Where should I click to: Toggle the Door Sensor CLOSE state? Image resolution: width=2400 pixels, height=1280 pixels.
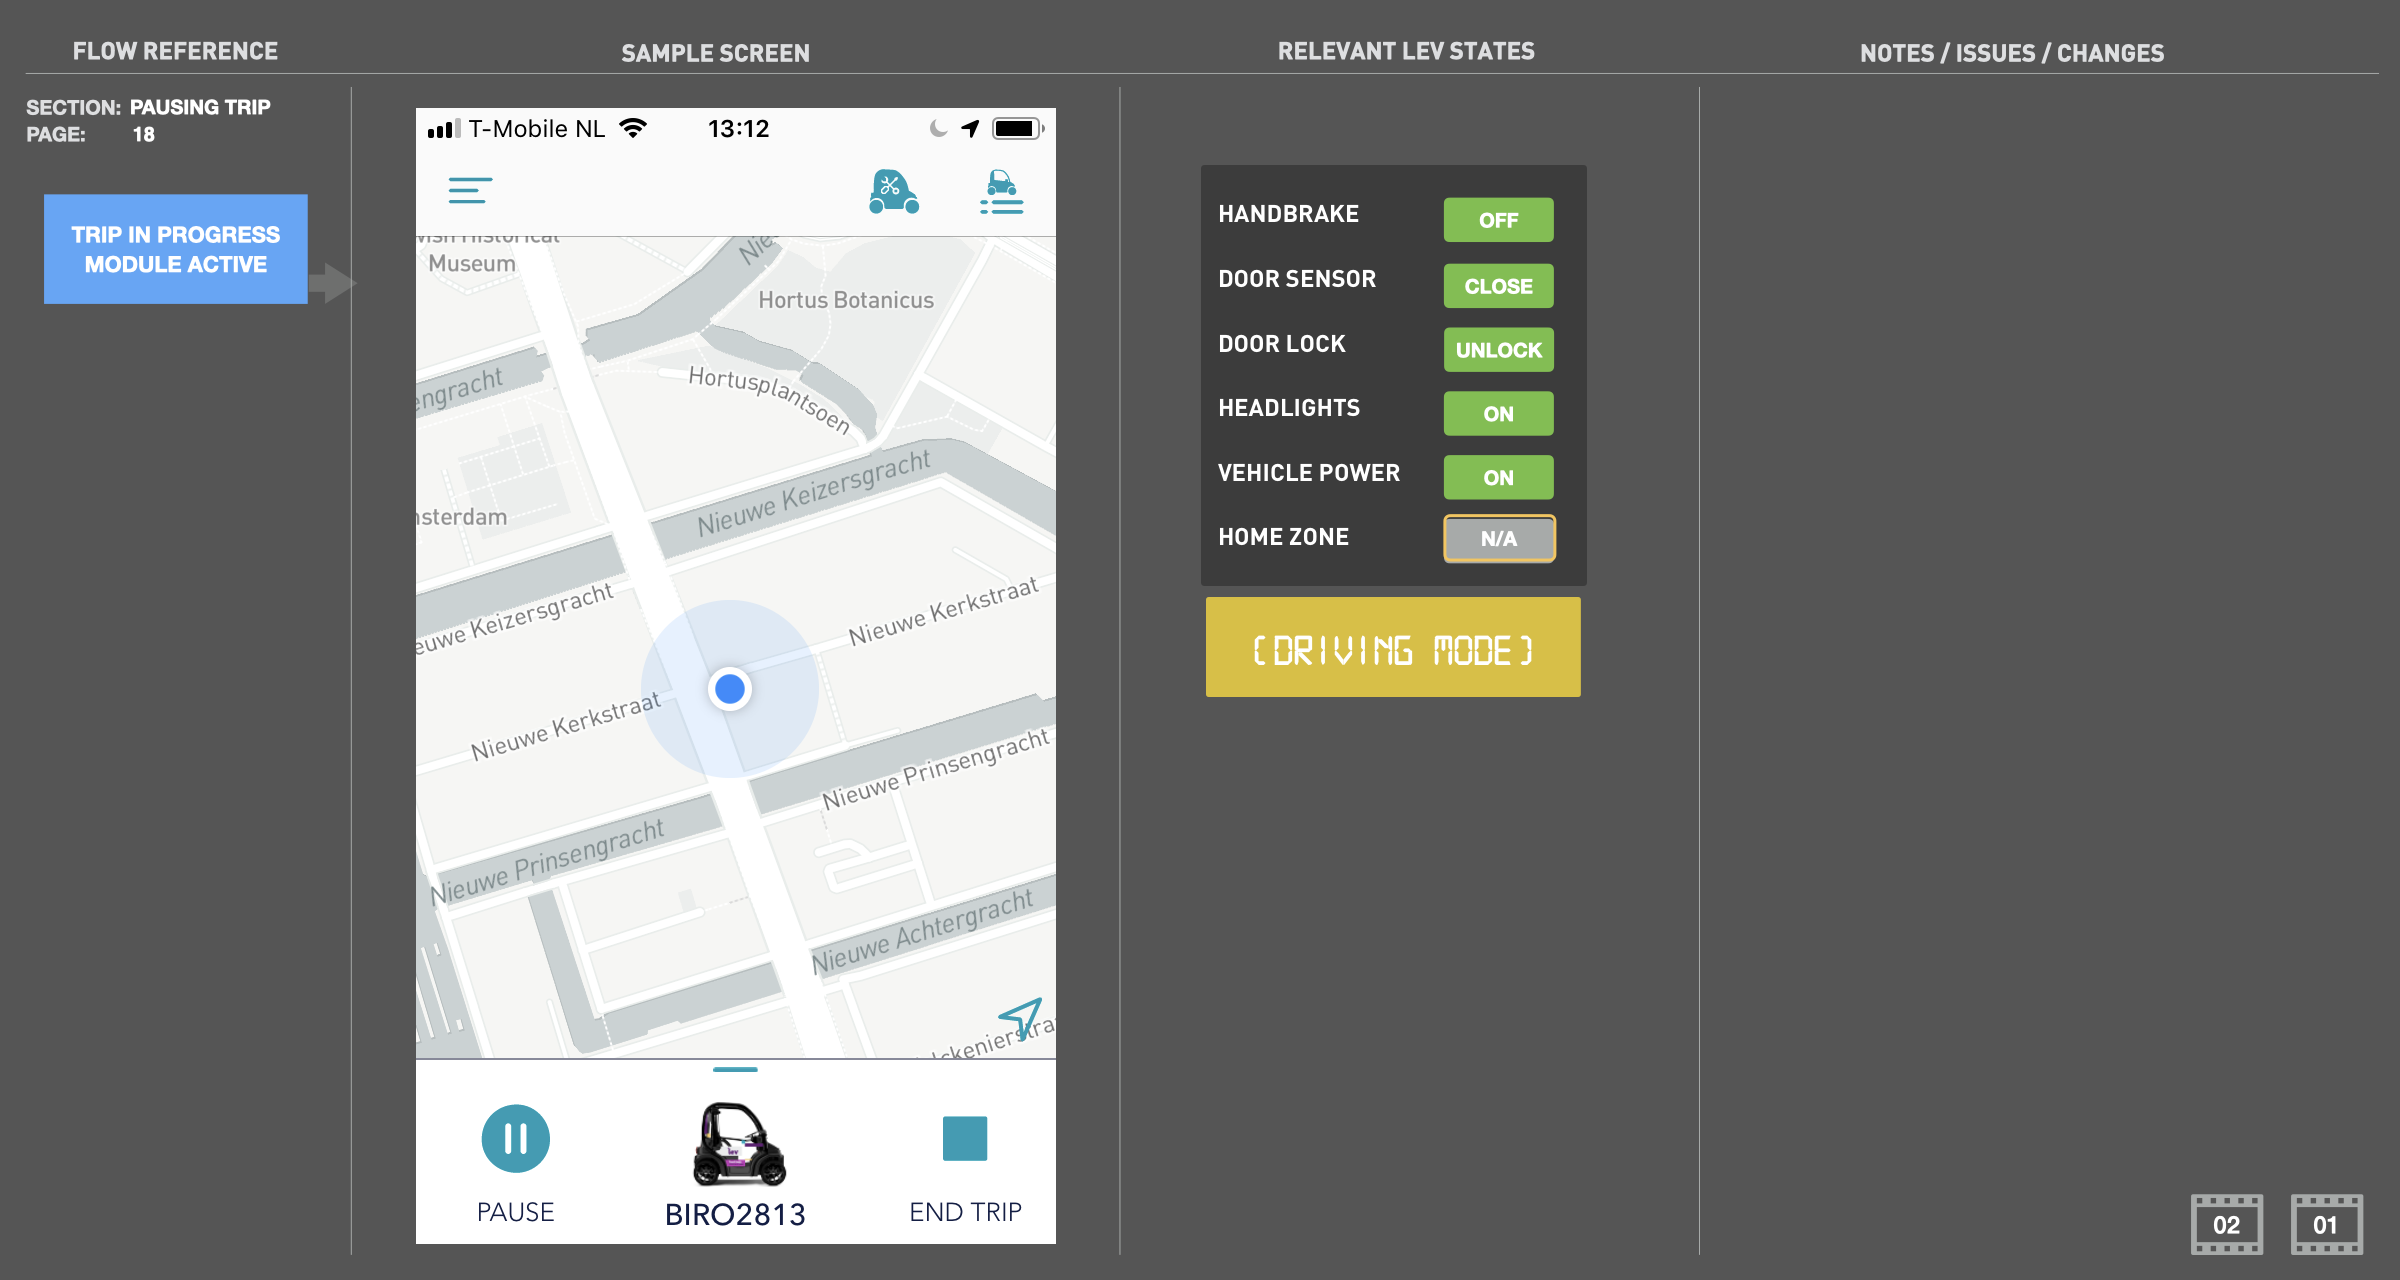(x=1497, y=286)
